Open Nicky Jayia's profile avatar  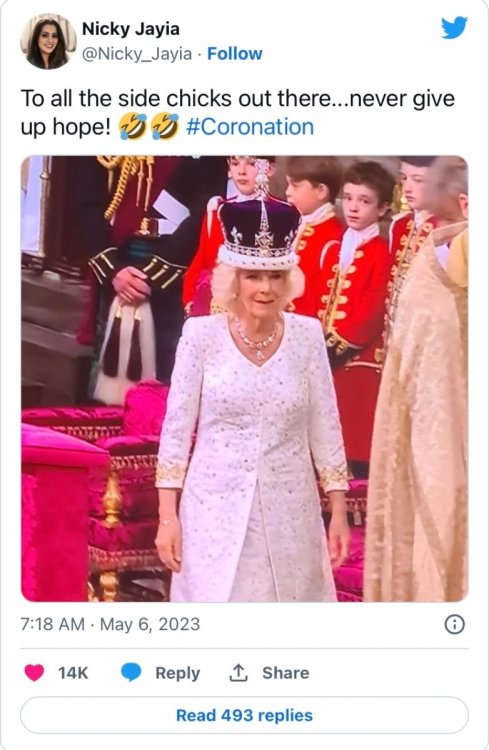tap(48, 42)
